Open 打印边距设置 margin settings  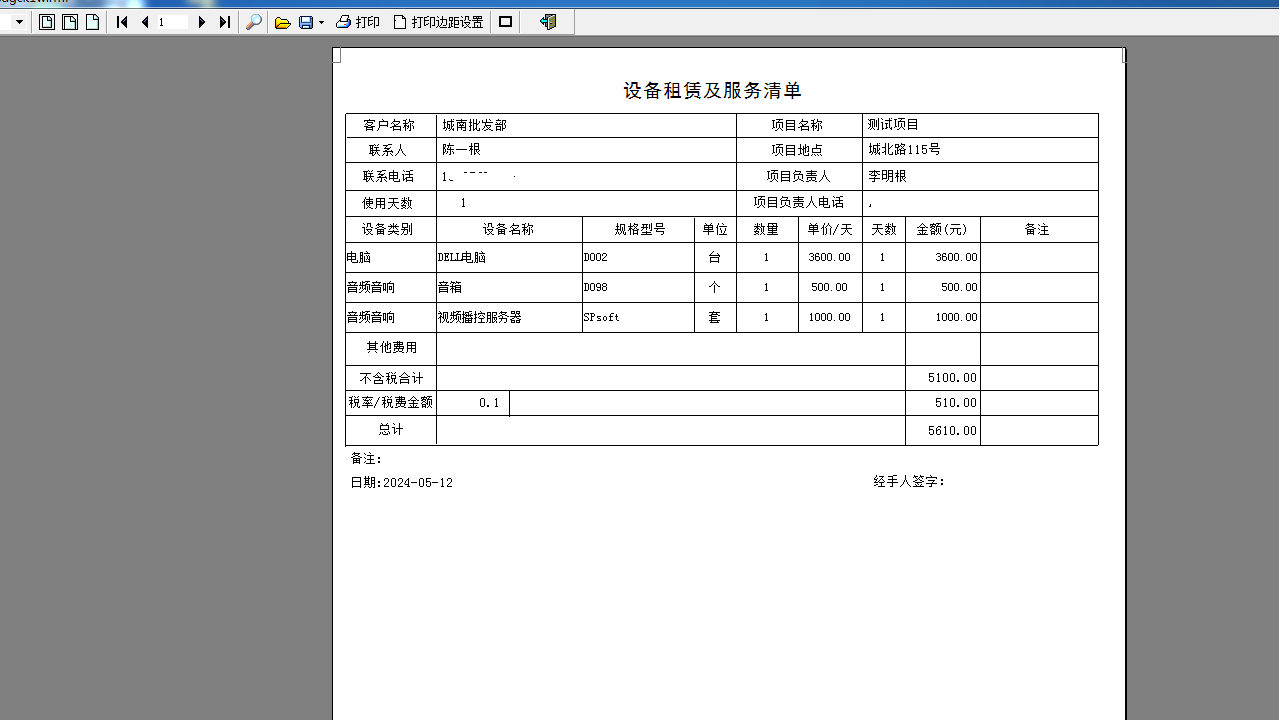point(437,22)
